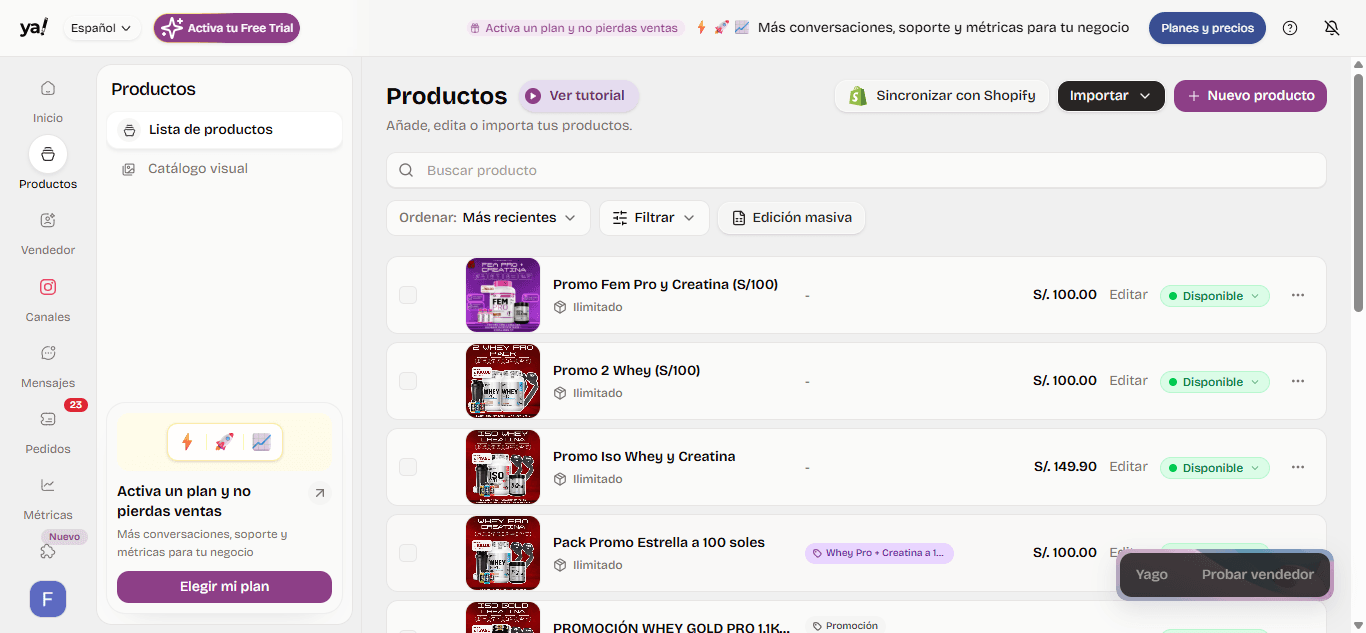
Task: Click Pack Promo Estrella a 100 soles title
Action: pos(659,543)
